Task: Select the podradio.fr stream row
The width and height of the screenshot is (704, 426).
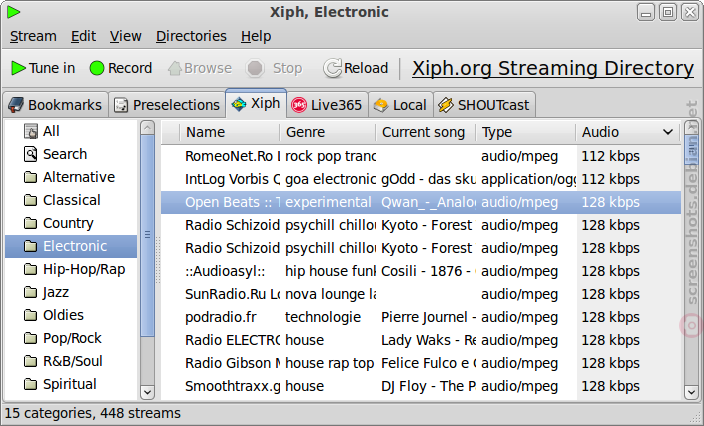Action: [421, 317]
